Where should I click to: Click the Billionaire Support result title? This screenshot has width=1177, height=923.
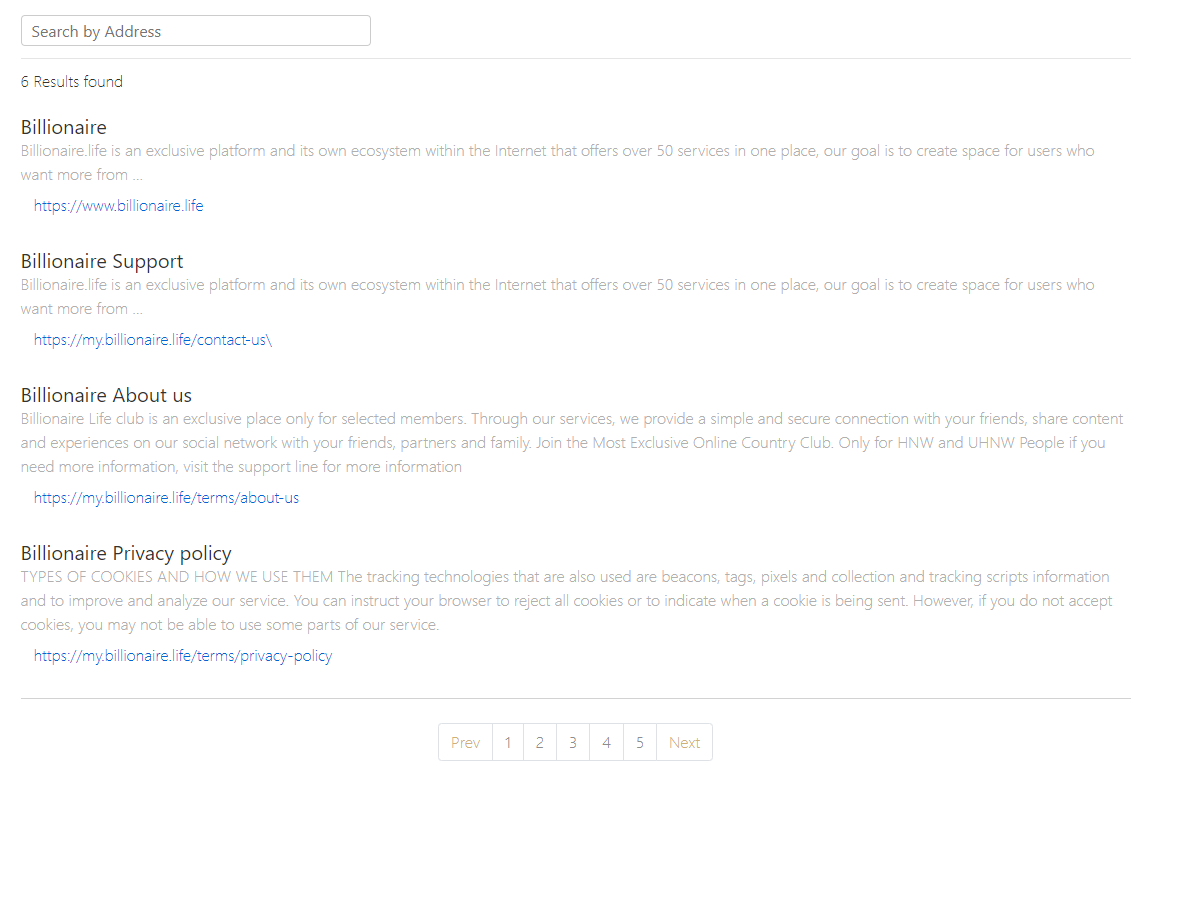102,261
